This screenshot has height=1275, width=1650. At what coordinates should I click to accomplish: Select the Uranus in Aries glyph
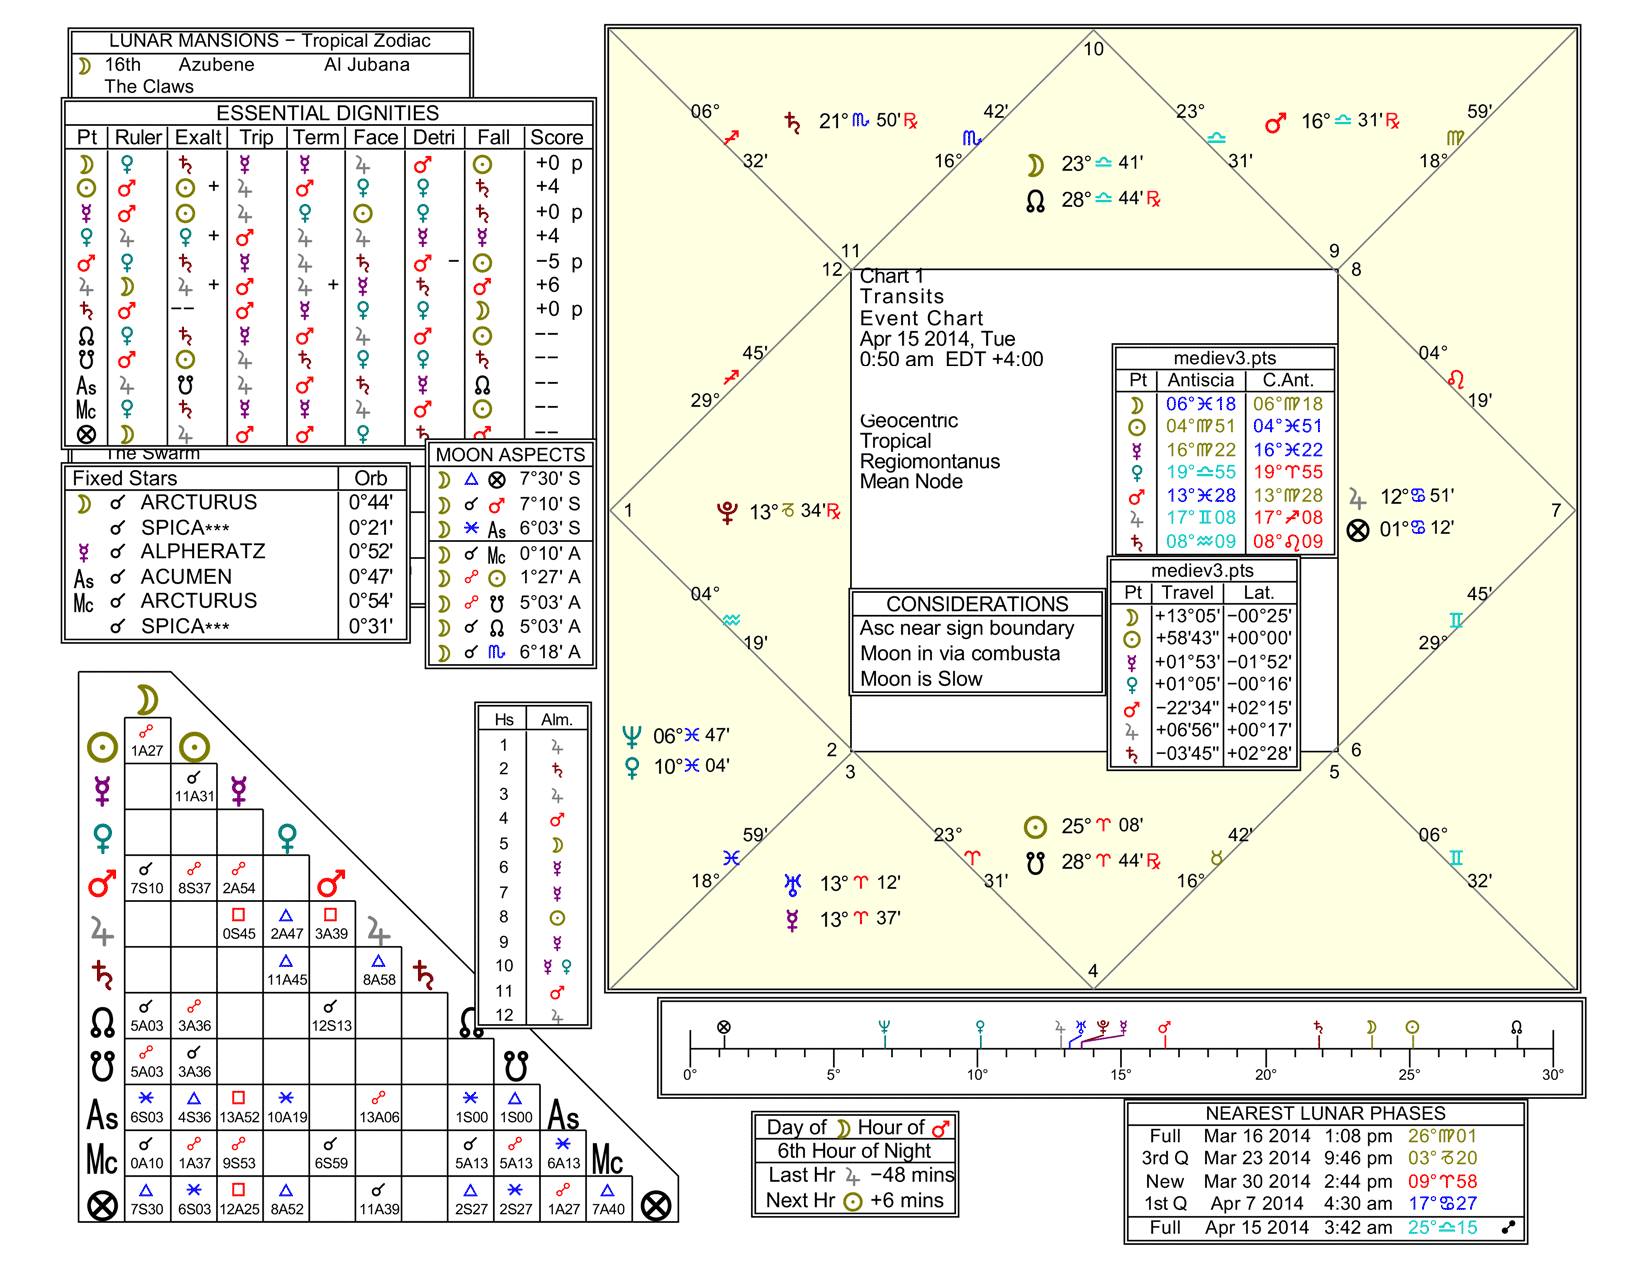tap(791, 882)
